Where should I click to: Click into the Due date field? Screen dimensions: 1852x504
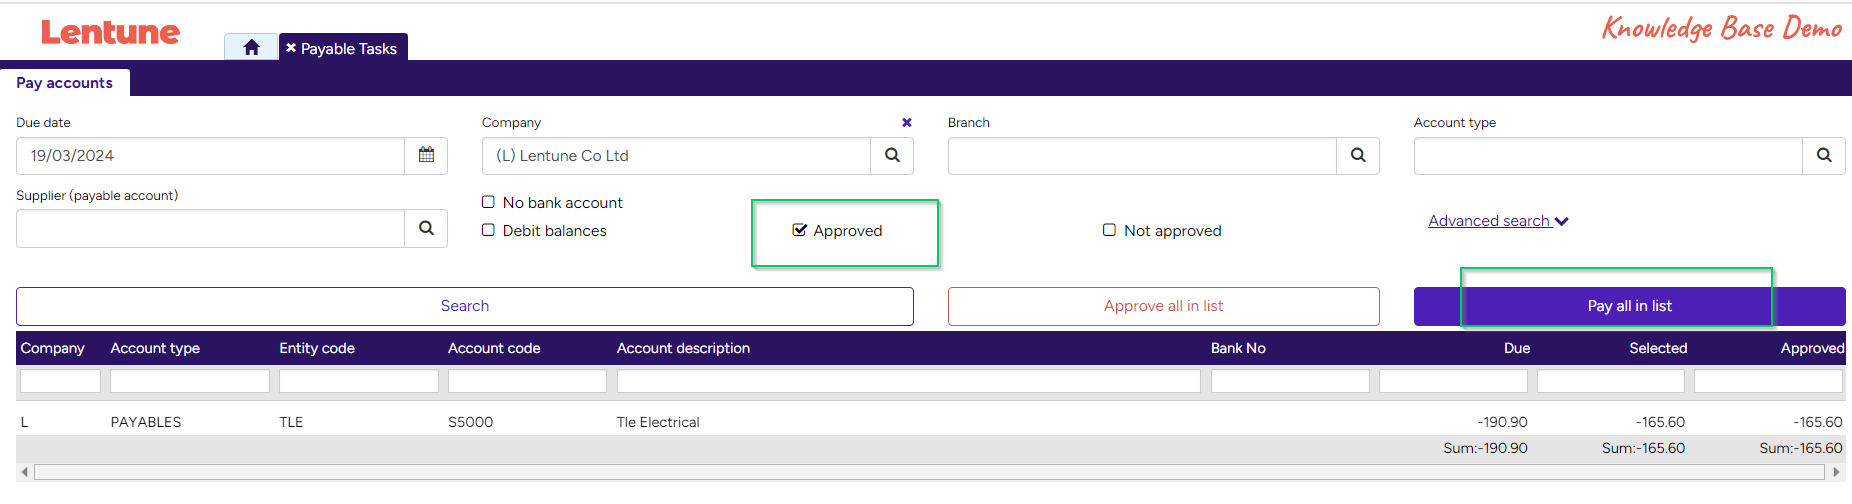pos(211,155)
